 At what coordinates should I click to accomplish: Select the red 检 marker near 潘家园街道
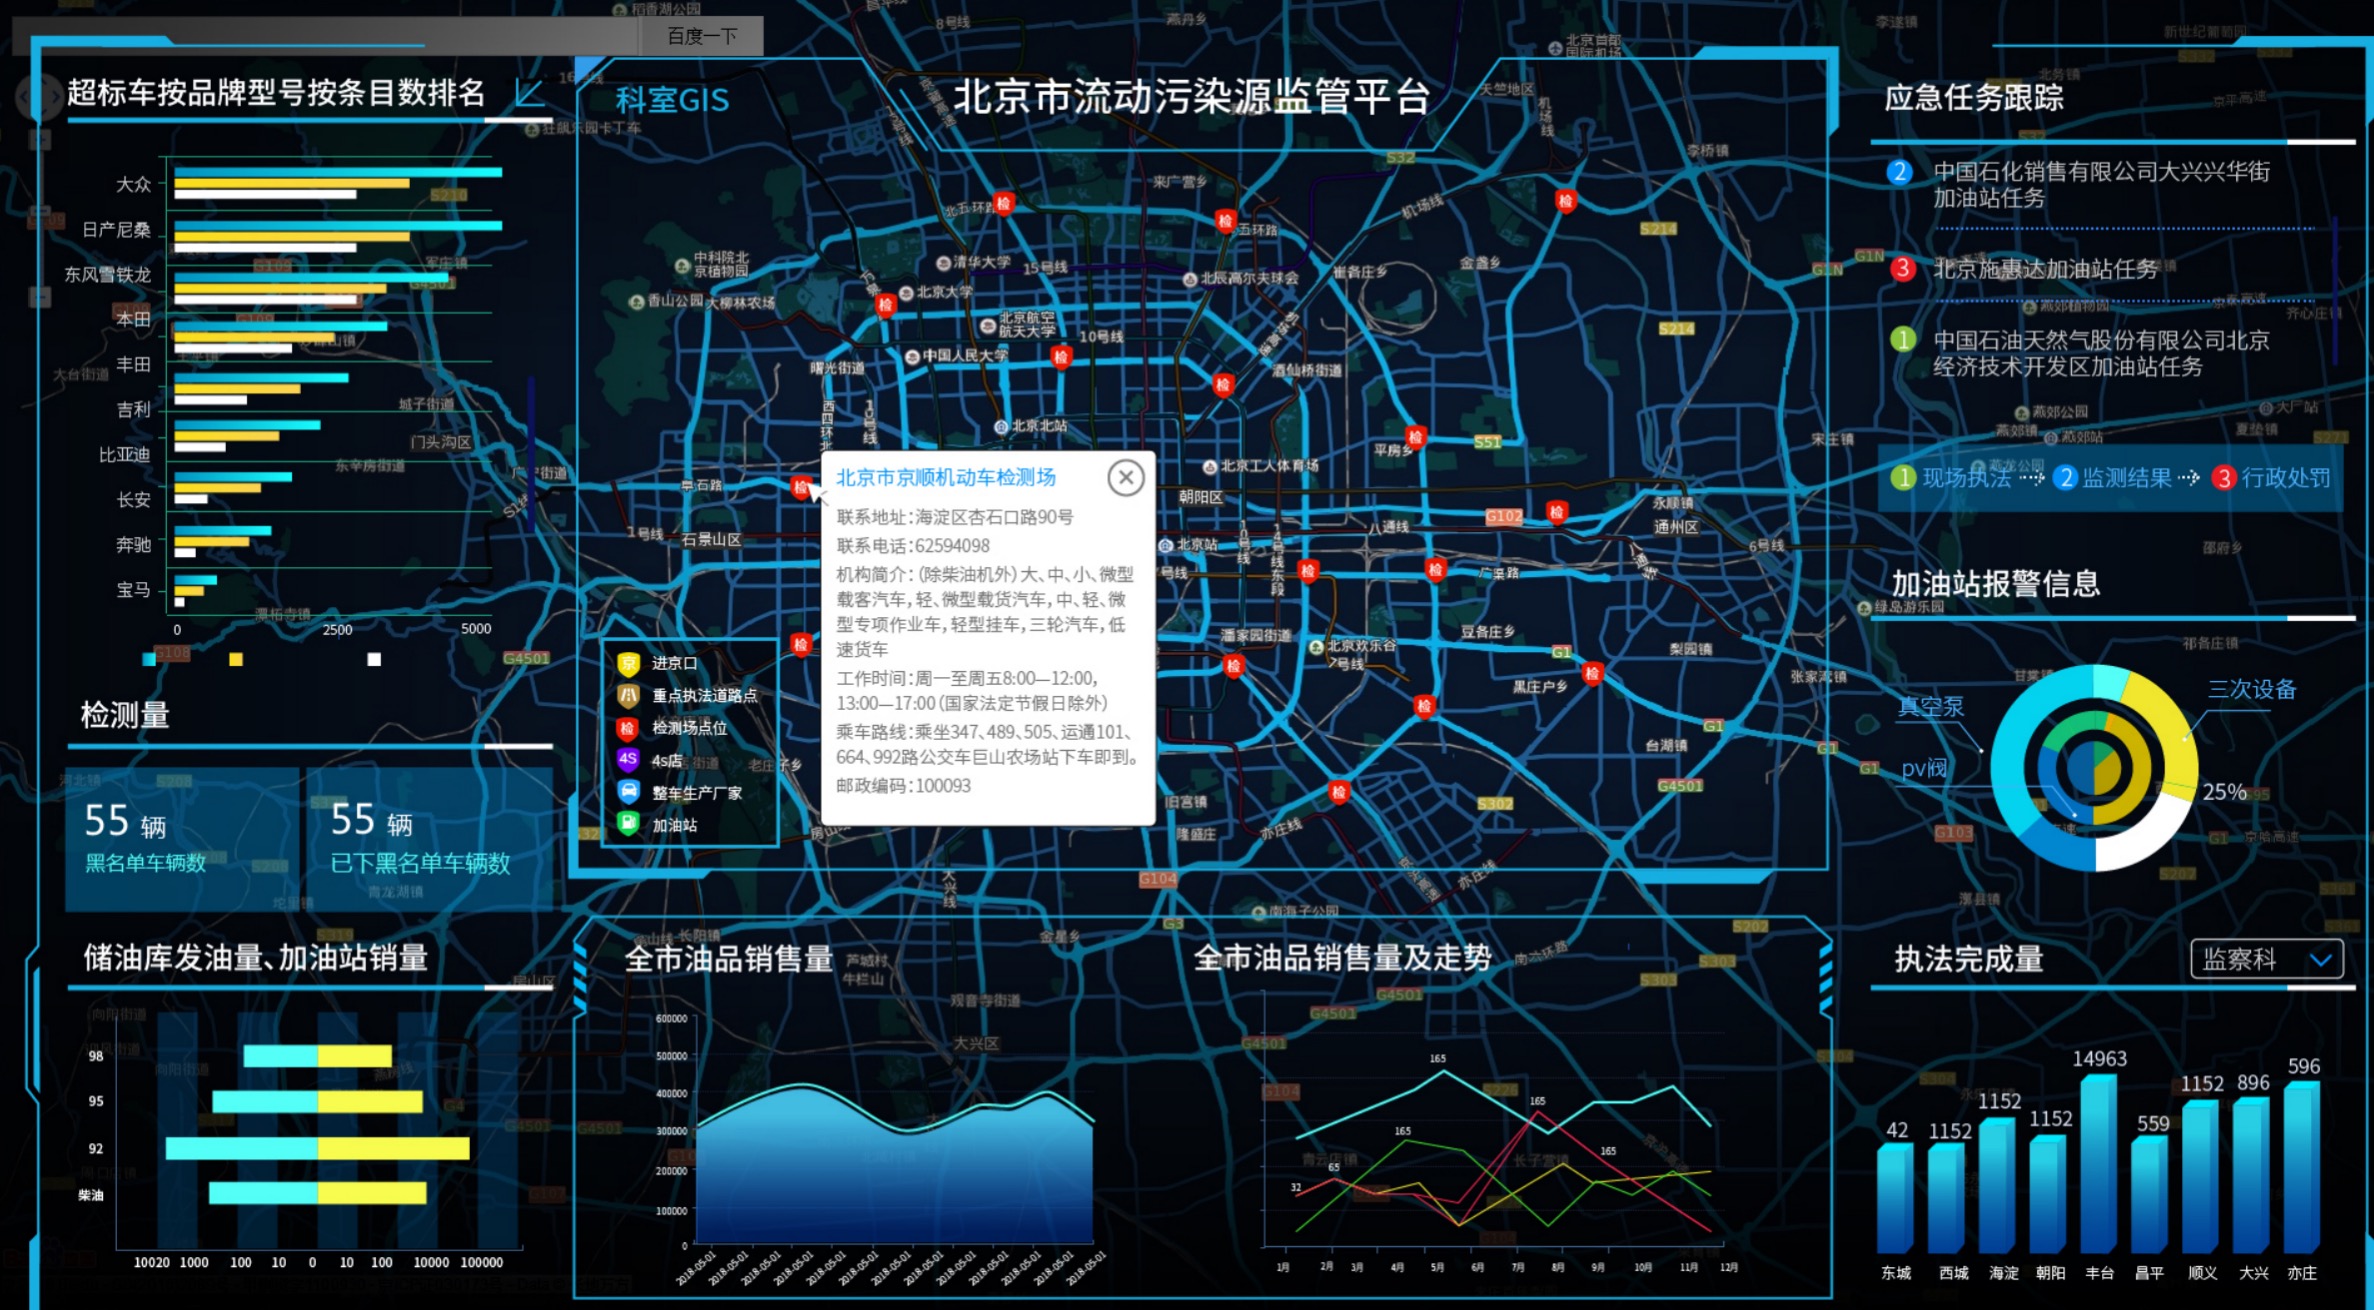(x=1233, y=666)
